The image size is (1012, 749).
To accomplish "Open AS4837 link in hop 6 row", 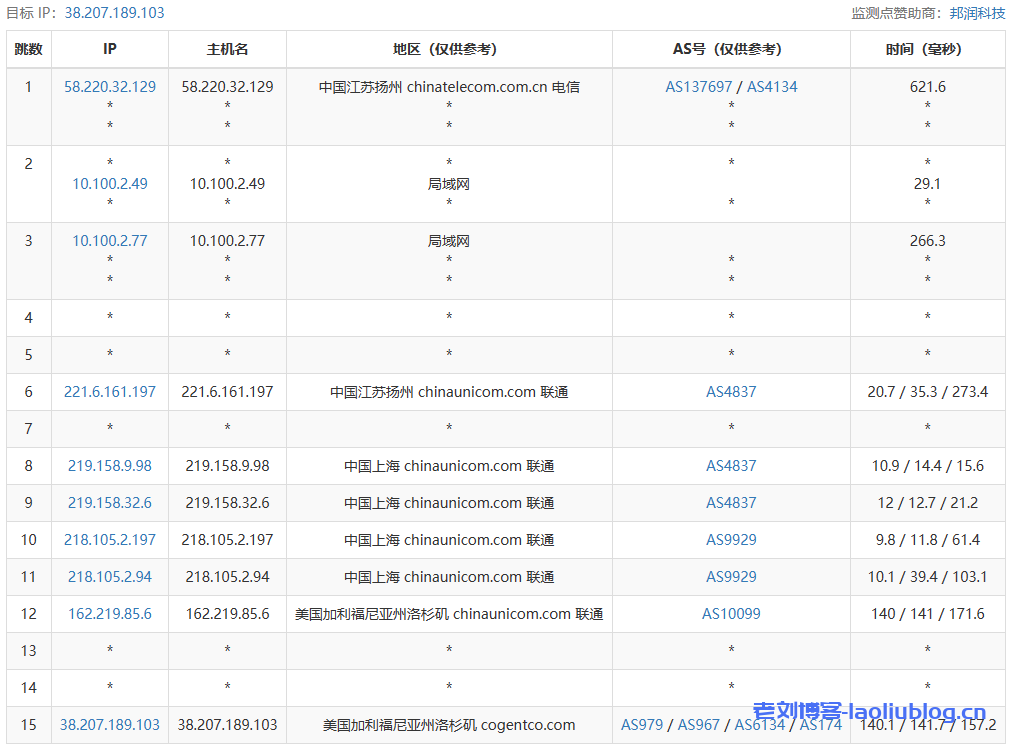I will [x=731, y=392].
